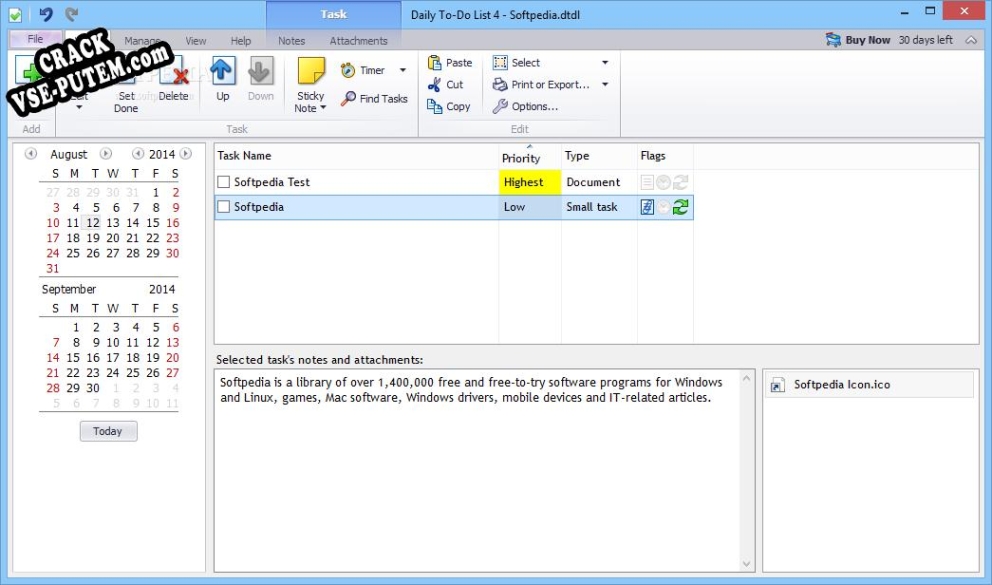The image size is (992, 585).
Task: Move task Up with blue arrow
Action: pyautogui.click(x=222, y=71)
